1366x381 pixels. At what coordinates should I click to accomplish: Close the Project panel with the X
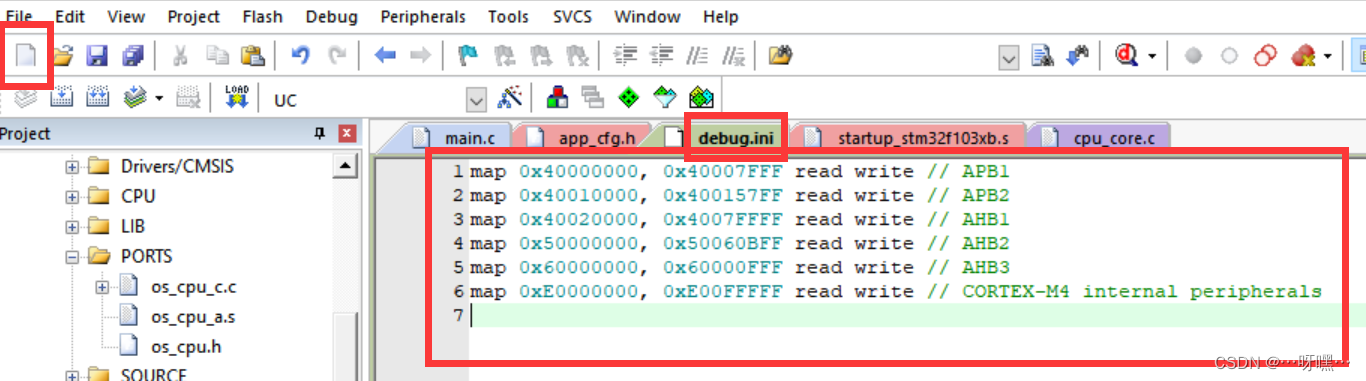point(347,134)
